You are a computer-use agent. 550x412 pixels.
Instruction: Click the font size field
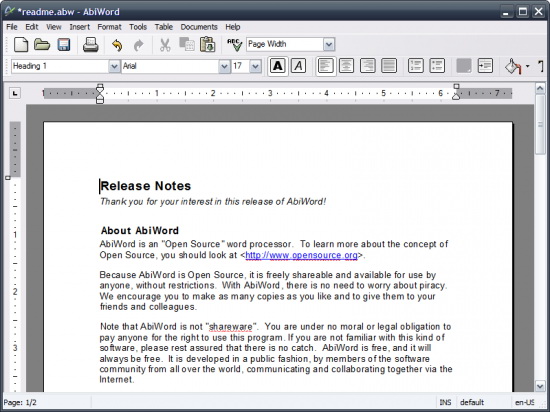point(241,66)
